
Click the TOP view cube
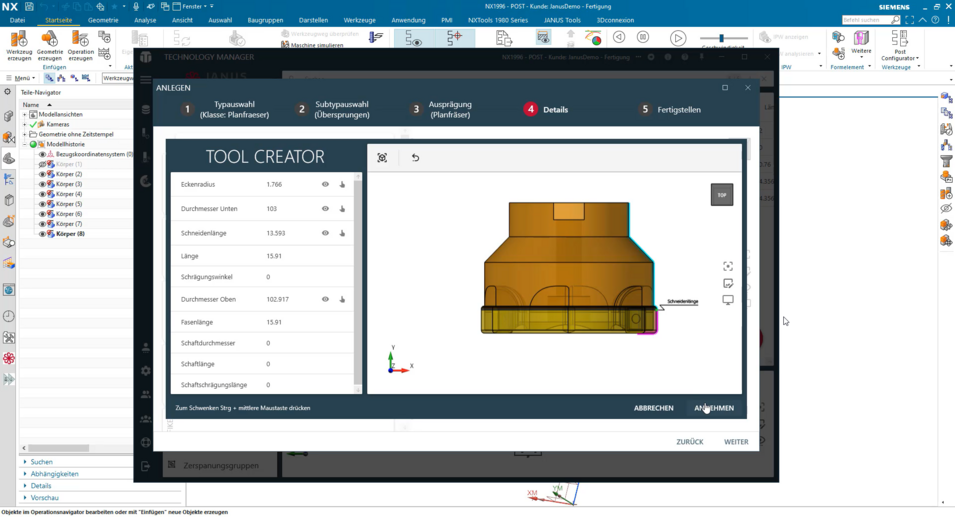point(722,195)
